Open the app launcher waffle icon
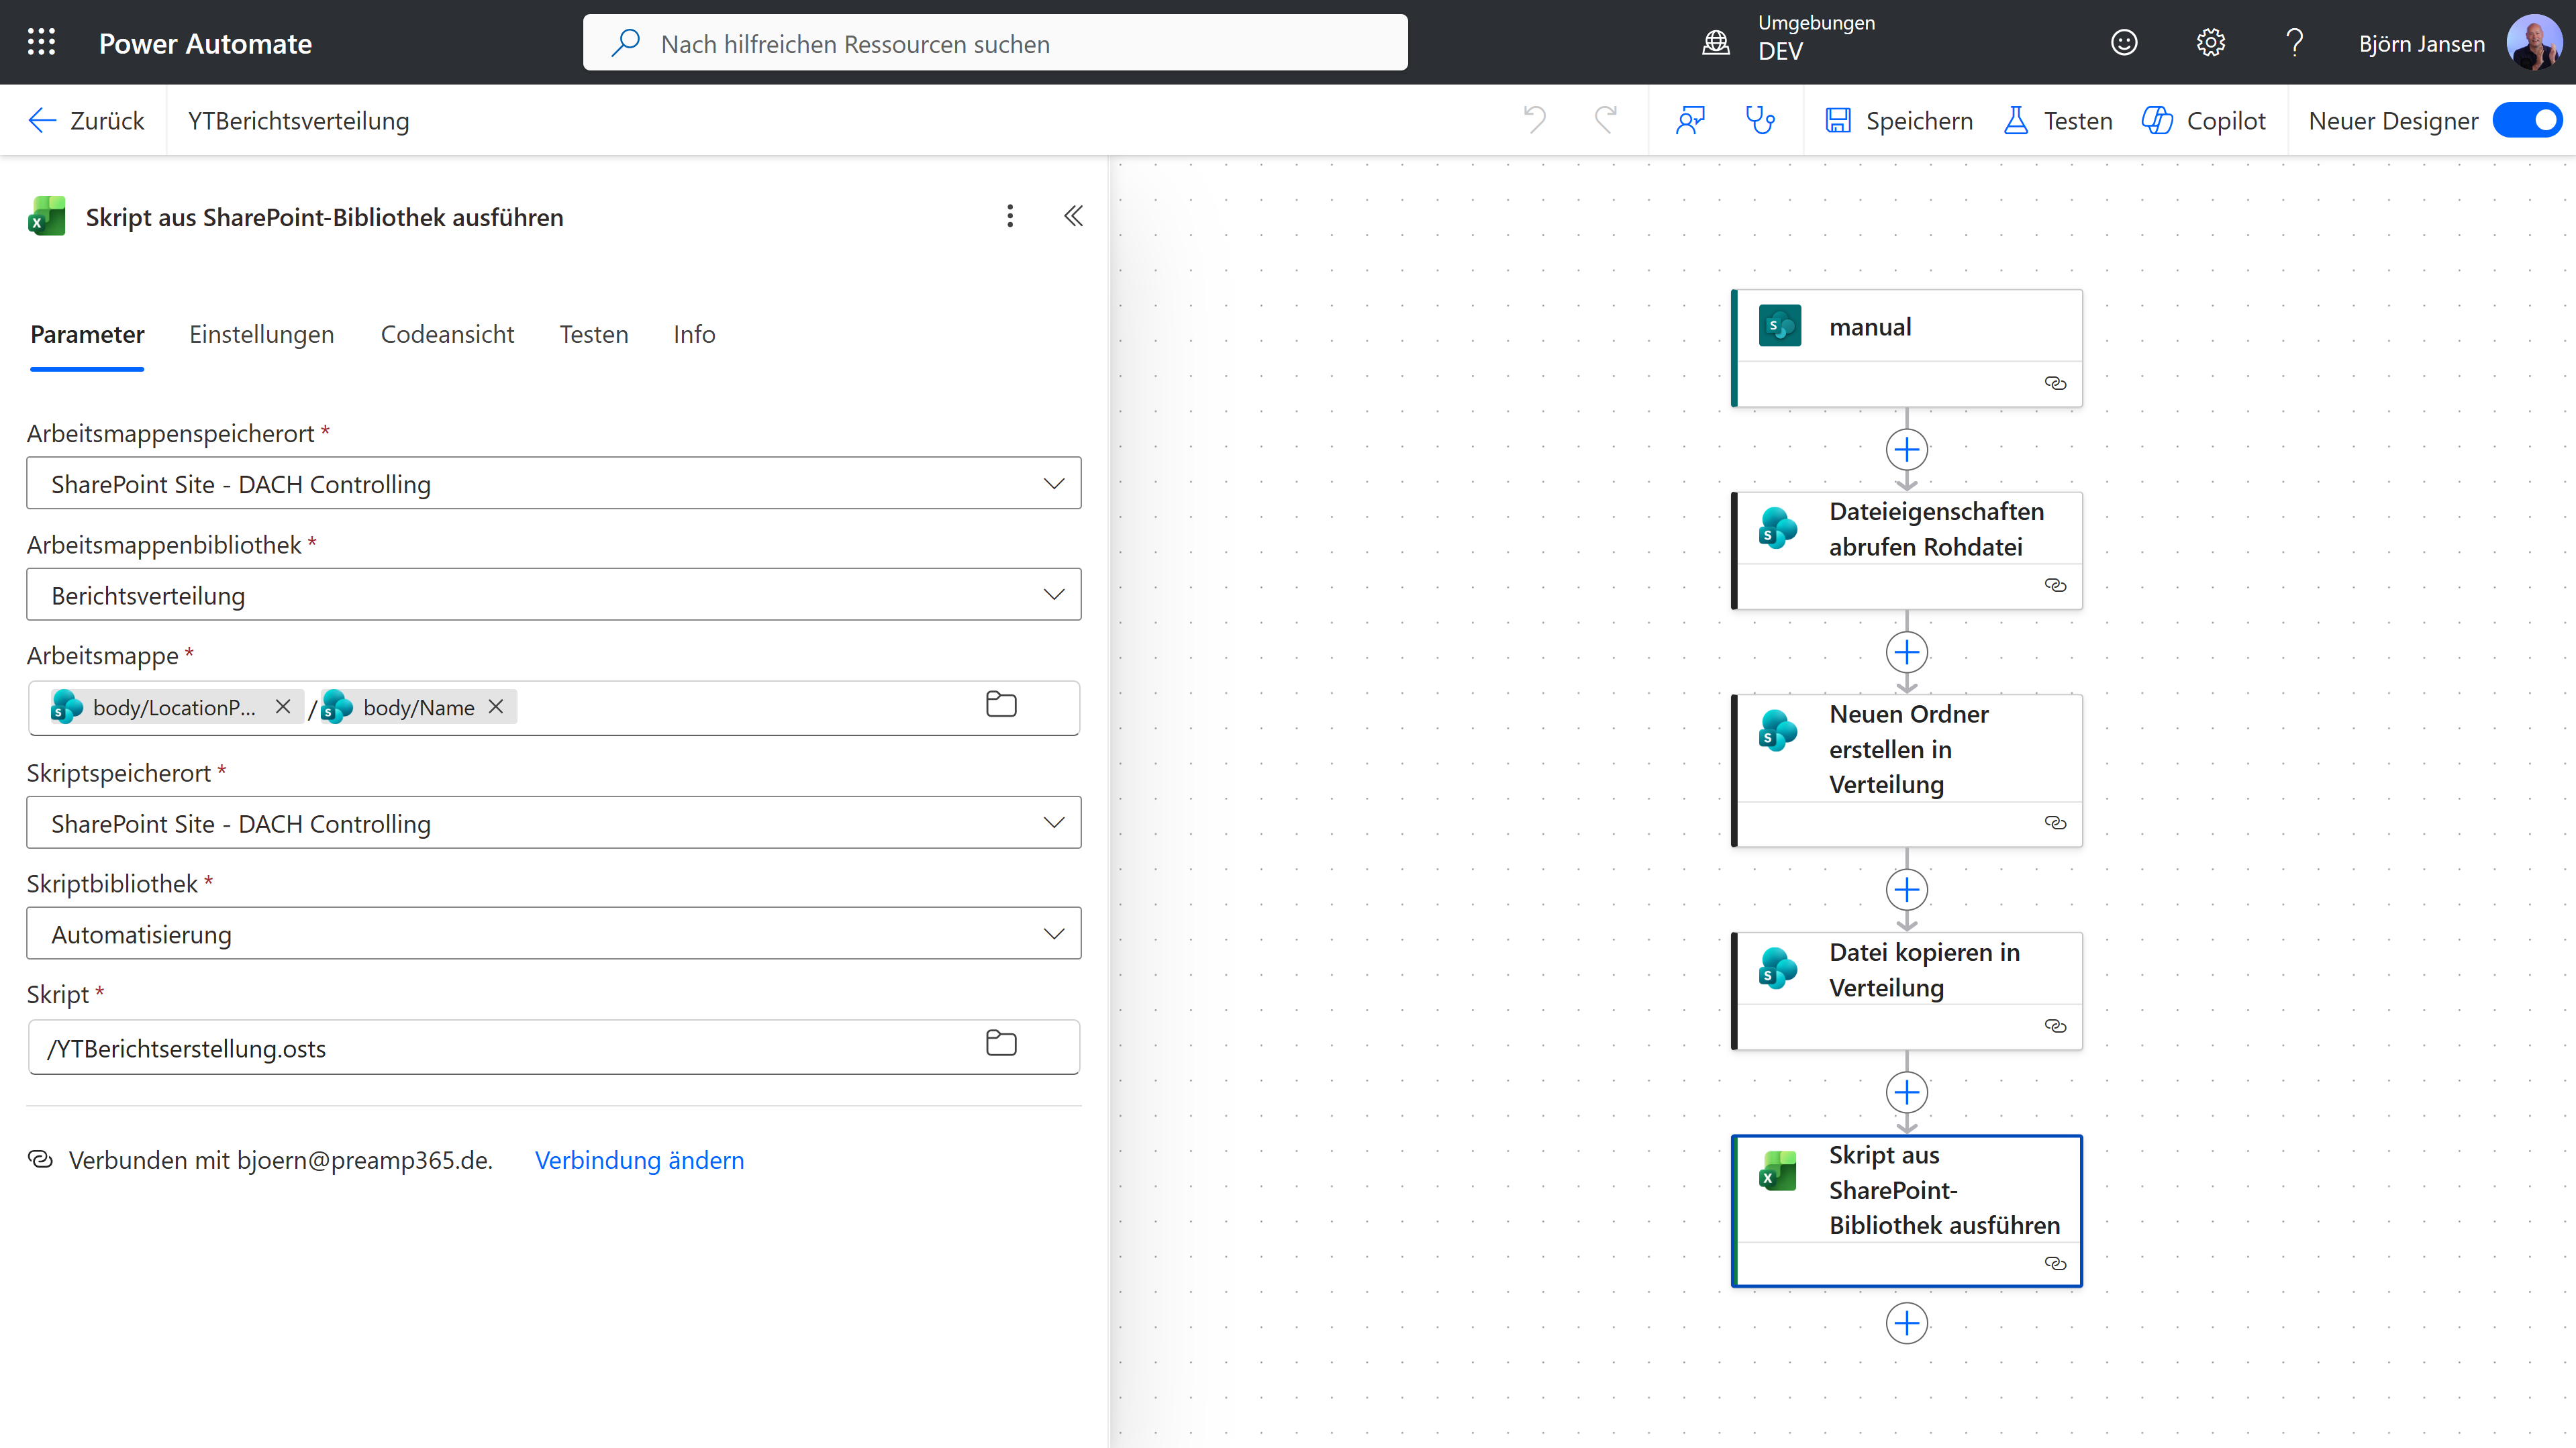The height and width of the screenshot is (1448, 2576). [x=41, y=42]
